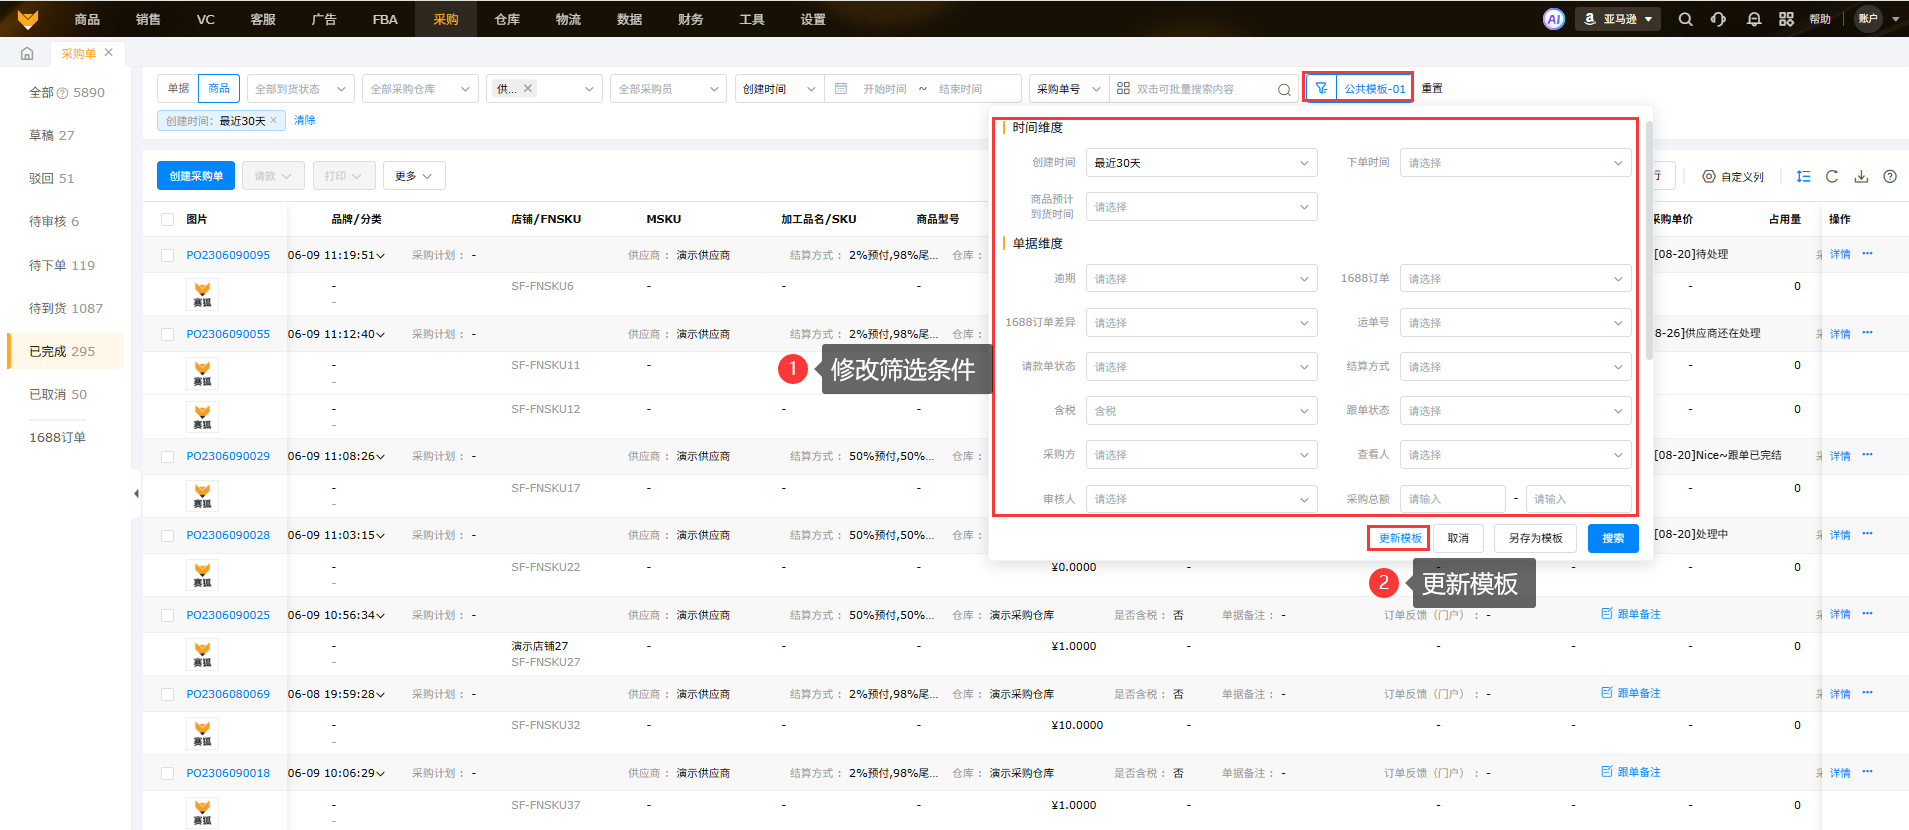Open the 财务 top menu

[690, 19]
